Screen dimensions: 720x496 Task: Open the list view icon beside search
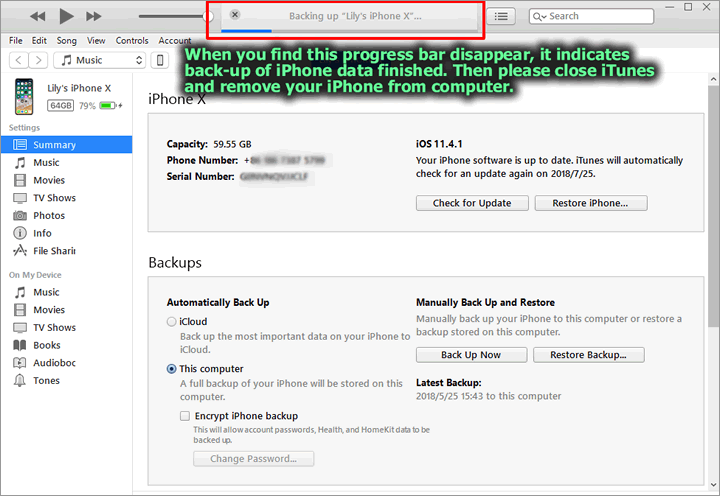coord(502,16)
